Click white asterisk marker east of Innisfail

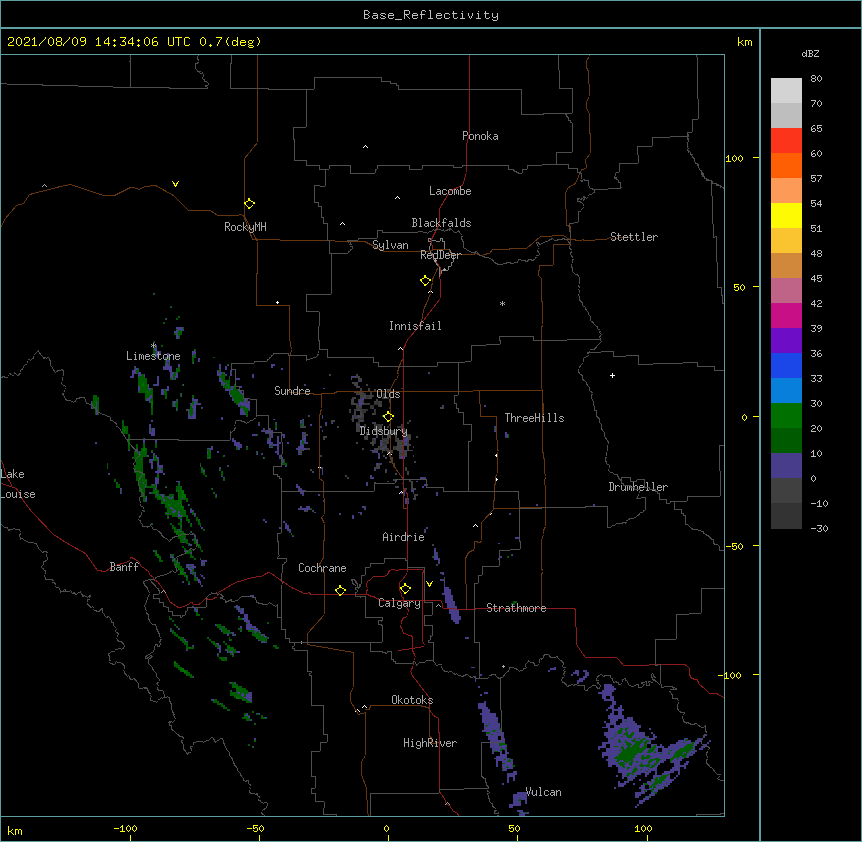coord(502,304)
